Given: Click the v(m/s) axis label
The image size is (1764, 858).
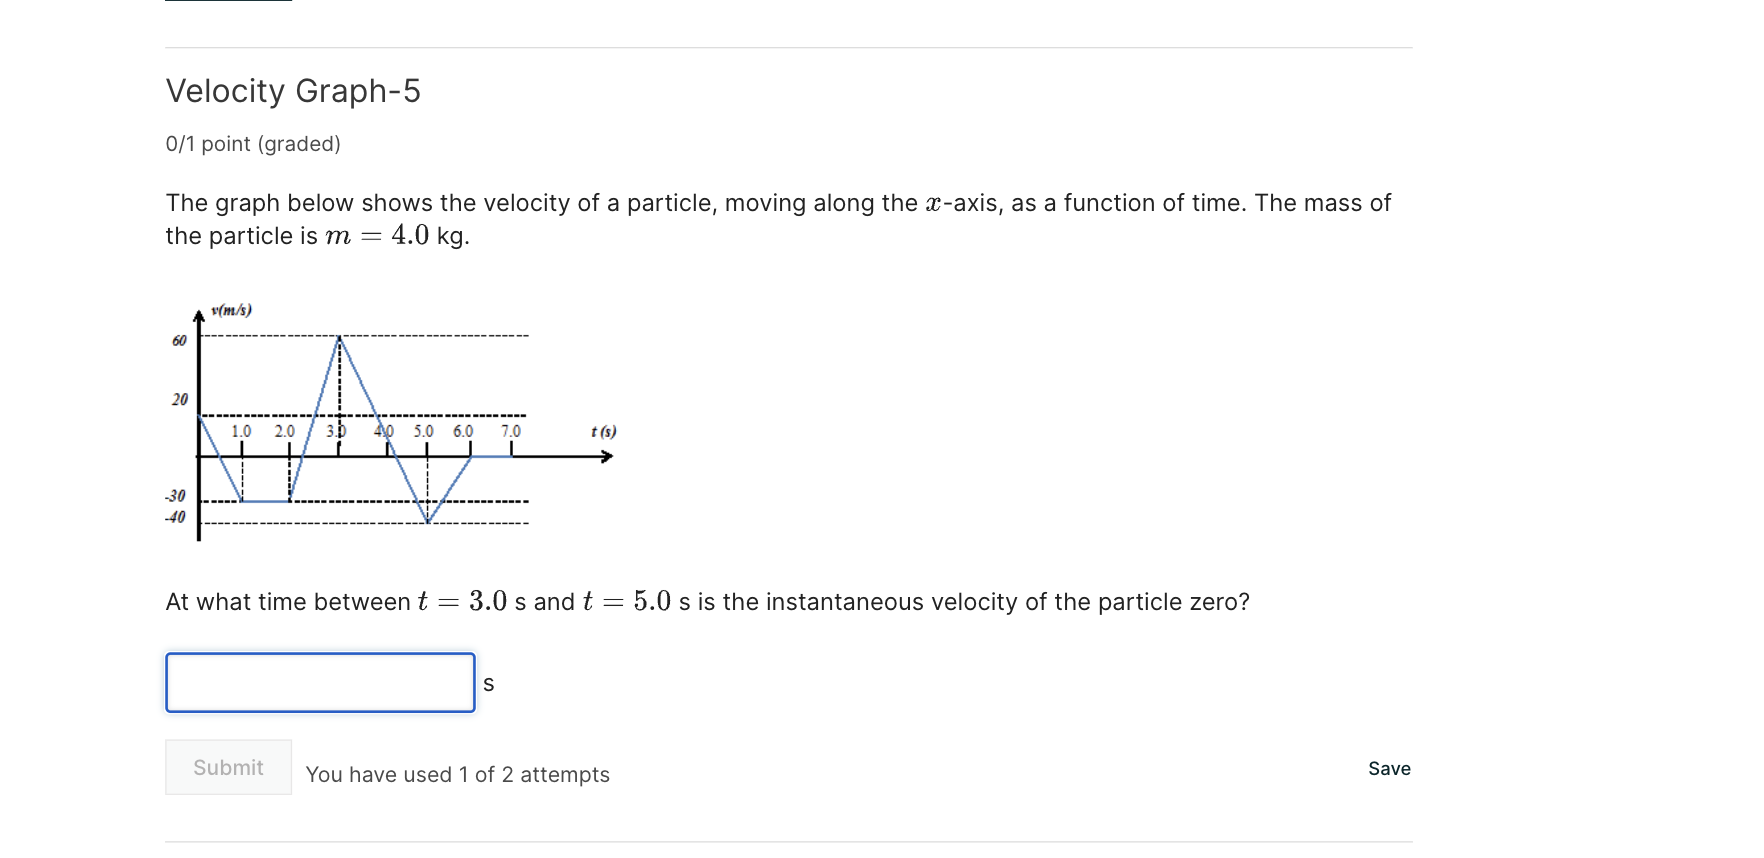Looking at the screenshot, I should coord(231,309).
